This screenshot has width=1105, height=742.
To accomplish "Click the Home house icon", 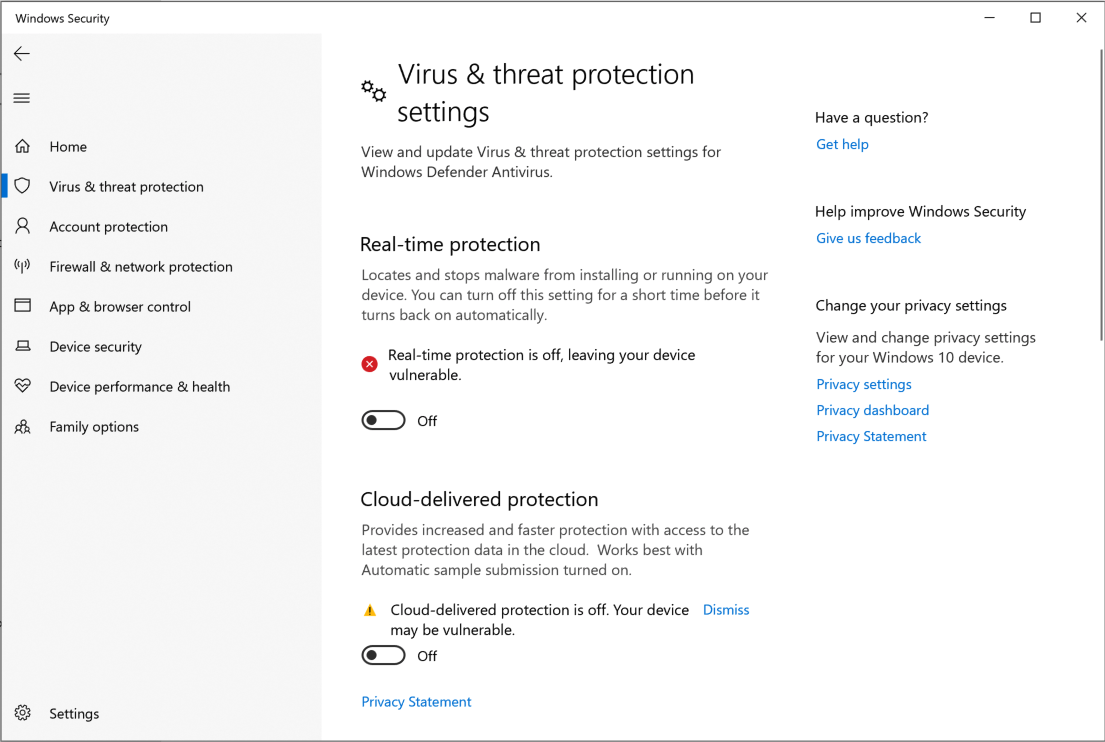I will point(22,147).
